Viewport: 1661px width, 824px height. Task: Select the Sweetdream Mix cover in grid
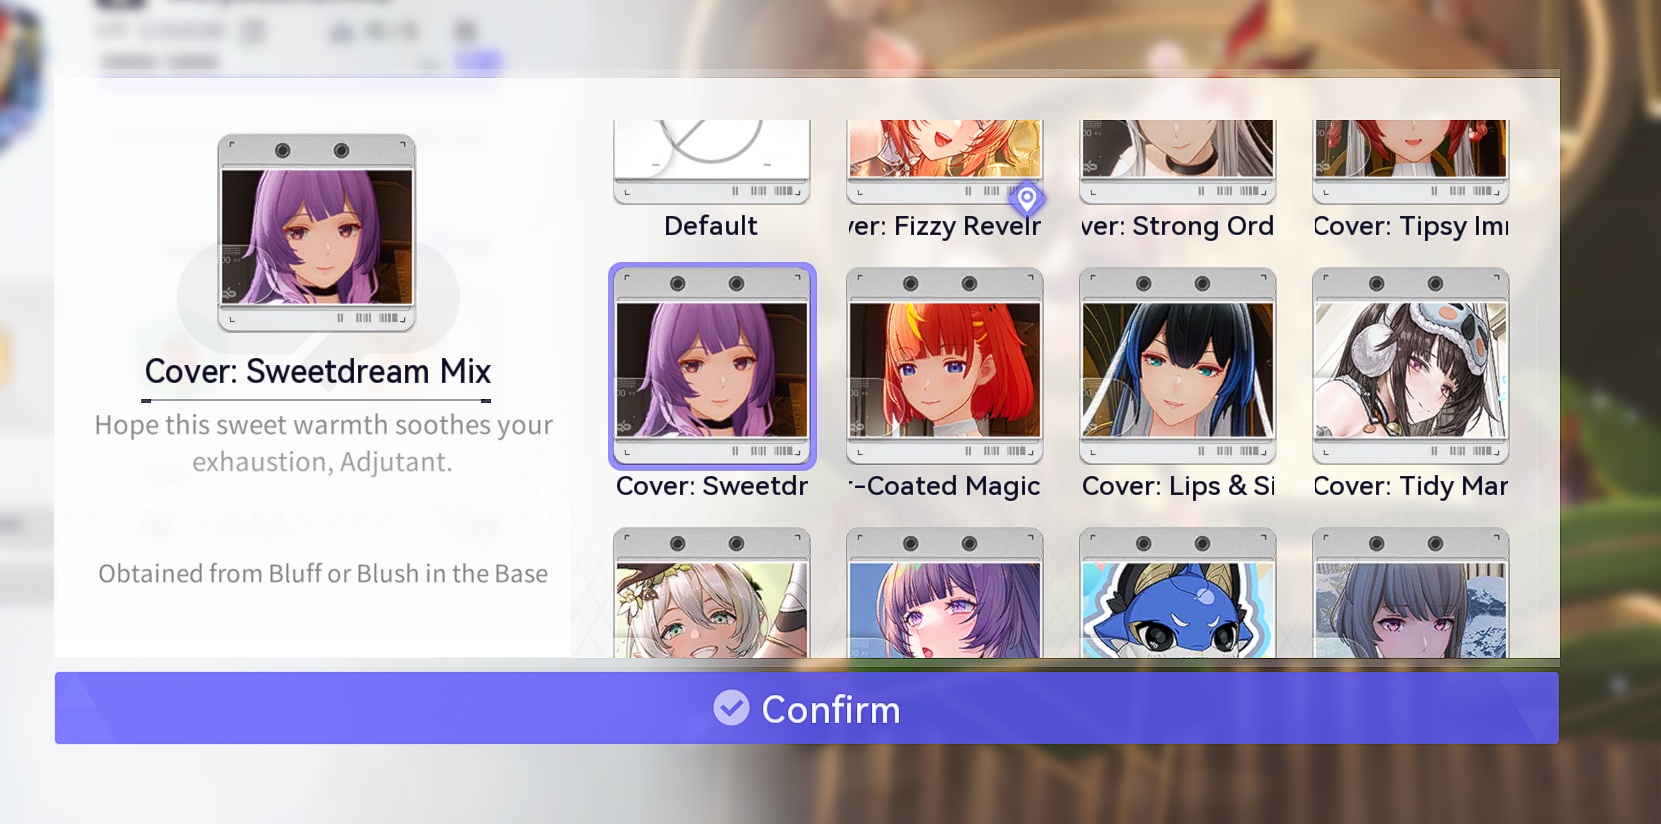point(712,366)
